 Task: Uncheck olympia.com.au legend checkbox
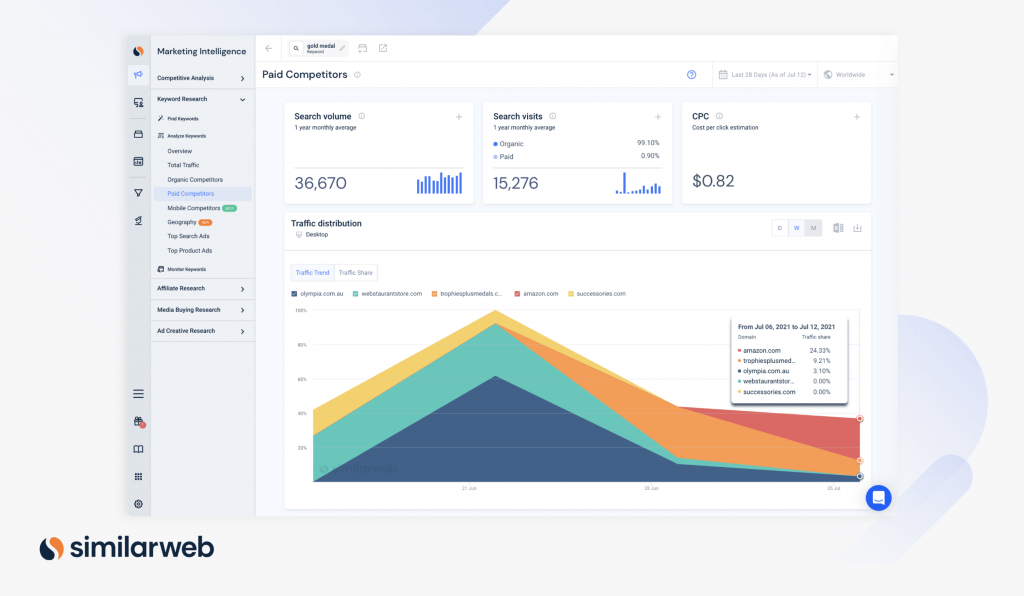click(294, 294)
